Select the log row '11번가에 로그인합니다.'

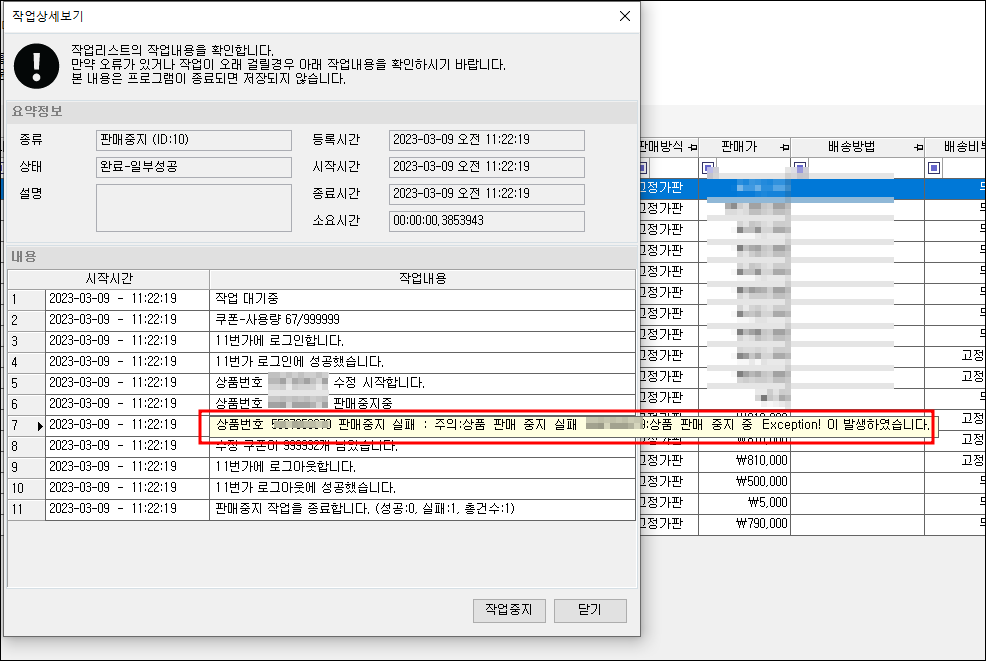pyautogui.click(x=321, y=341)
